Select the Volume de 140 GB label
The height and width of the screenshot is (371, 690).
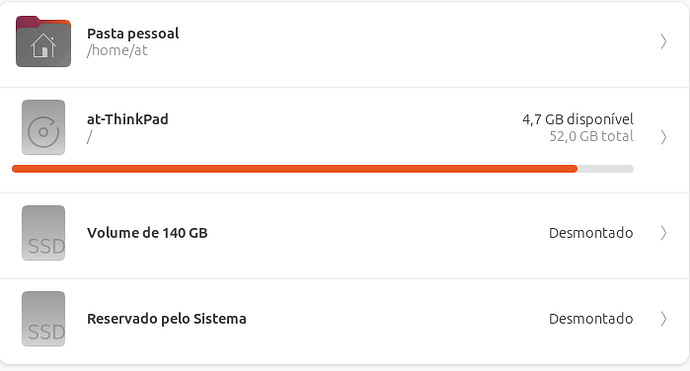click(x=147, y=233)
